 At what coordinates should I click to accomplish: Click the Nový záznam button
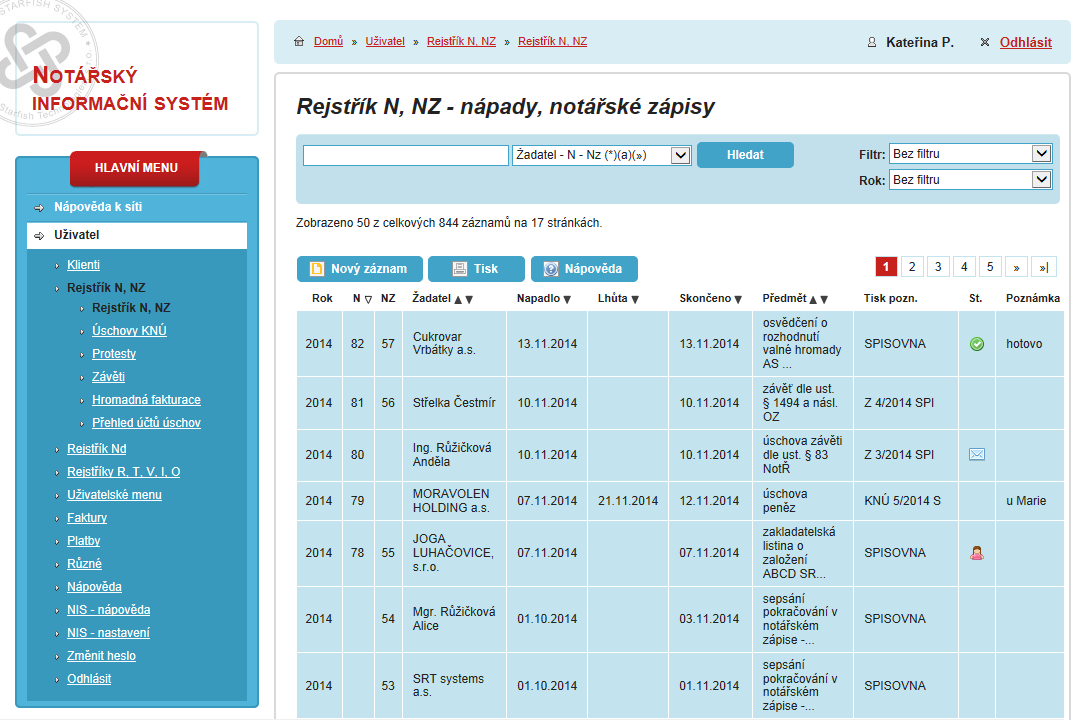tap(359, 269)
